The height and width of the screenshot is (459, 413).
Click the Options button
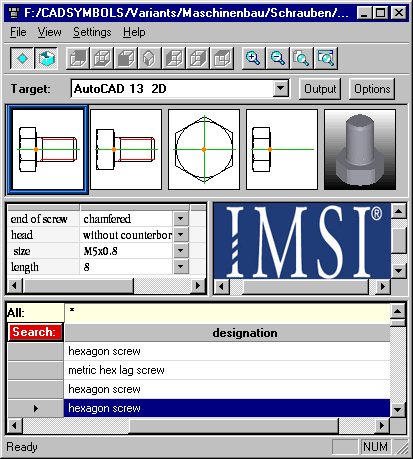372,89
